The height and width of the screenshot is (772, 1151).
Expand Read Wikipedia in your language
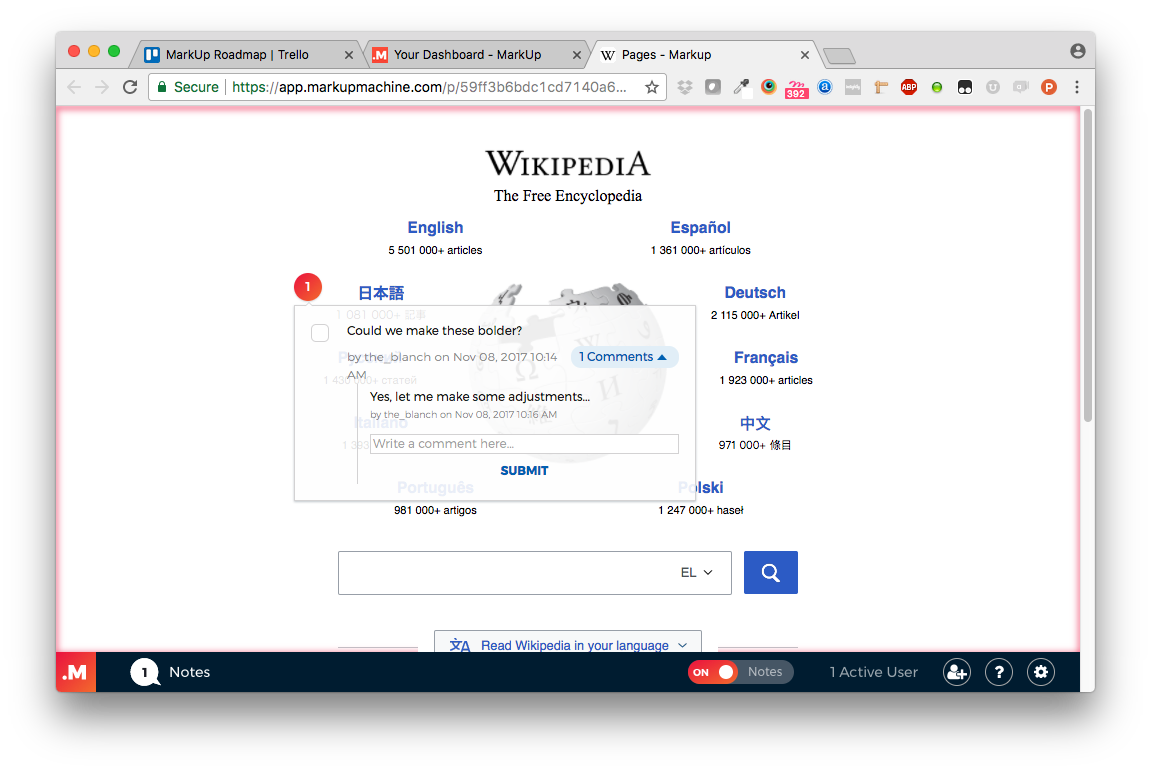(x=568, y=643)
